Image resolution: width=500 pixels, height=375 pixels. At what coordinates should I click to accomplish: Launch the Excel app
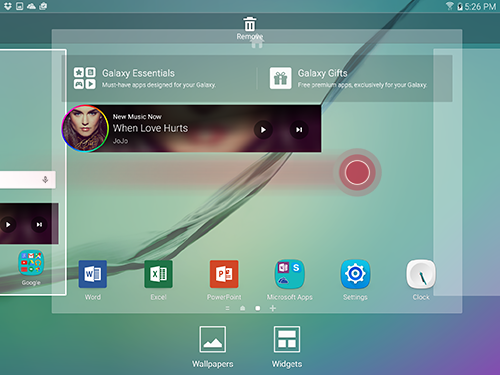point(158,274)
